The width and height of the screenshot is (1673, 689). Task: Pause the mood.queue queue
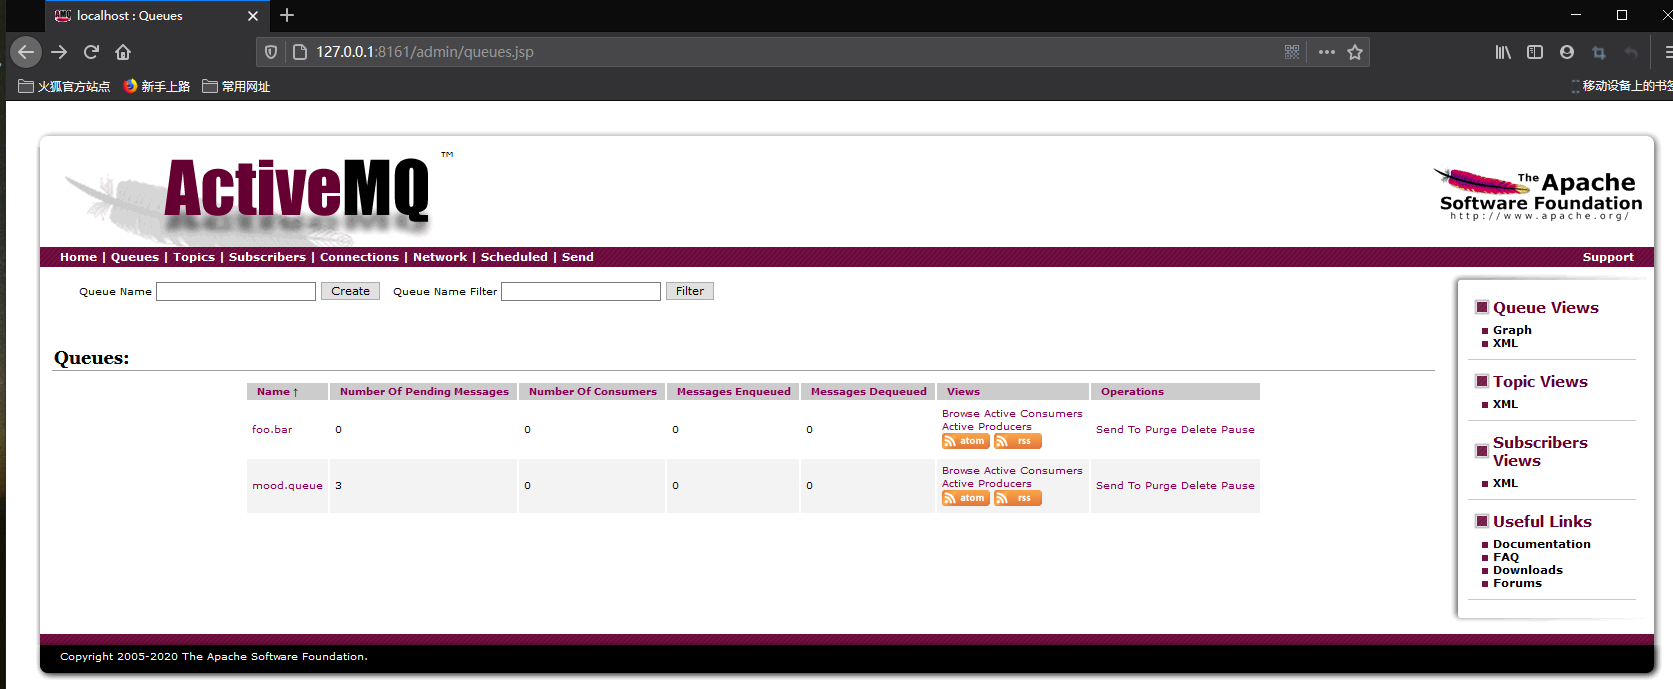tap(1238, 485)
